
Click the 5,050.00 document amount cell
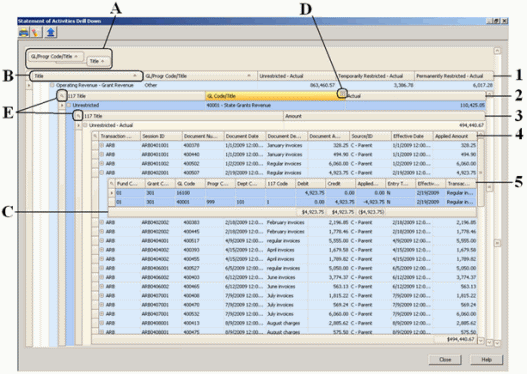click(328, 268)
